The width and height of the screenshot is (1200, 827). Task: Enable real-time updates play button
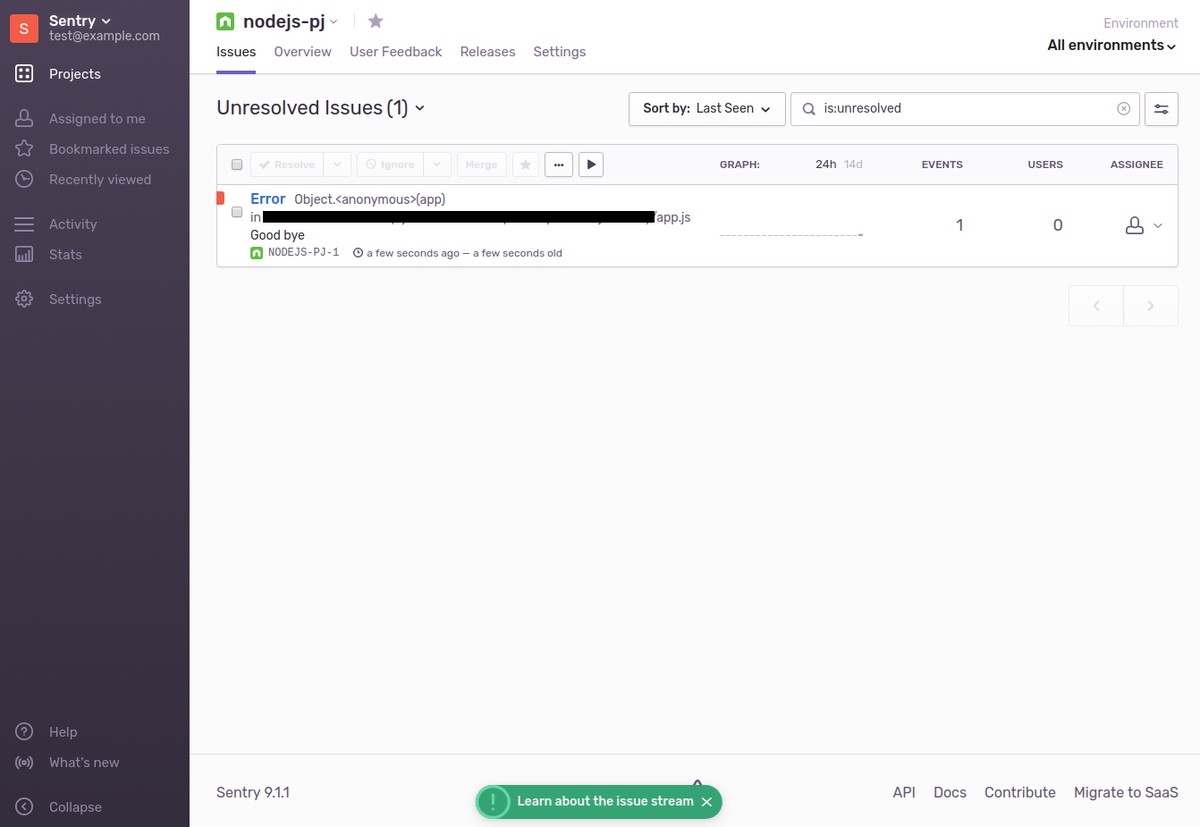pyautogui.click(x=591, y=165)
